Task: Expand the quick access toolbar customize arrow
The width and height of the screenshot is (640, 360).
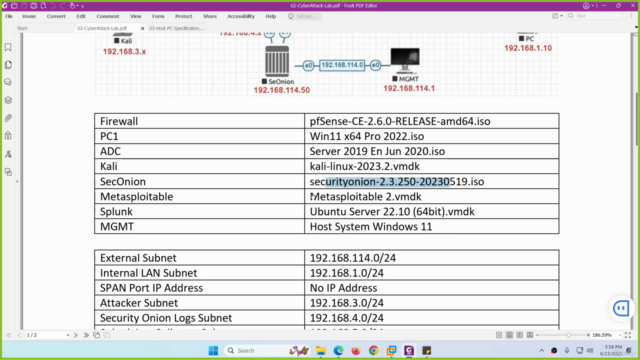Action: [x=82, y=6]
